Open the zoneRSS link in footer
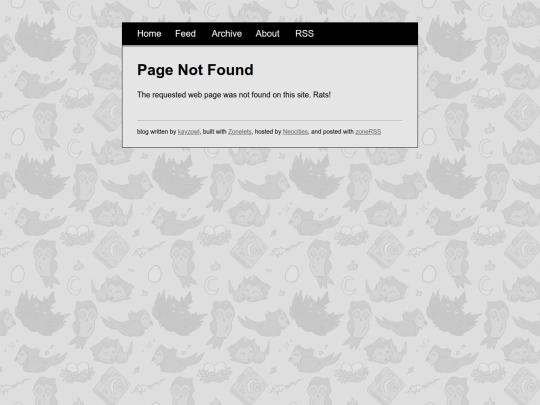 point(368,132)
